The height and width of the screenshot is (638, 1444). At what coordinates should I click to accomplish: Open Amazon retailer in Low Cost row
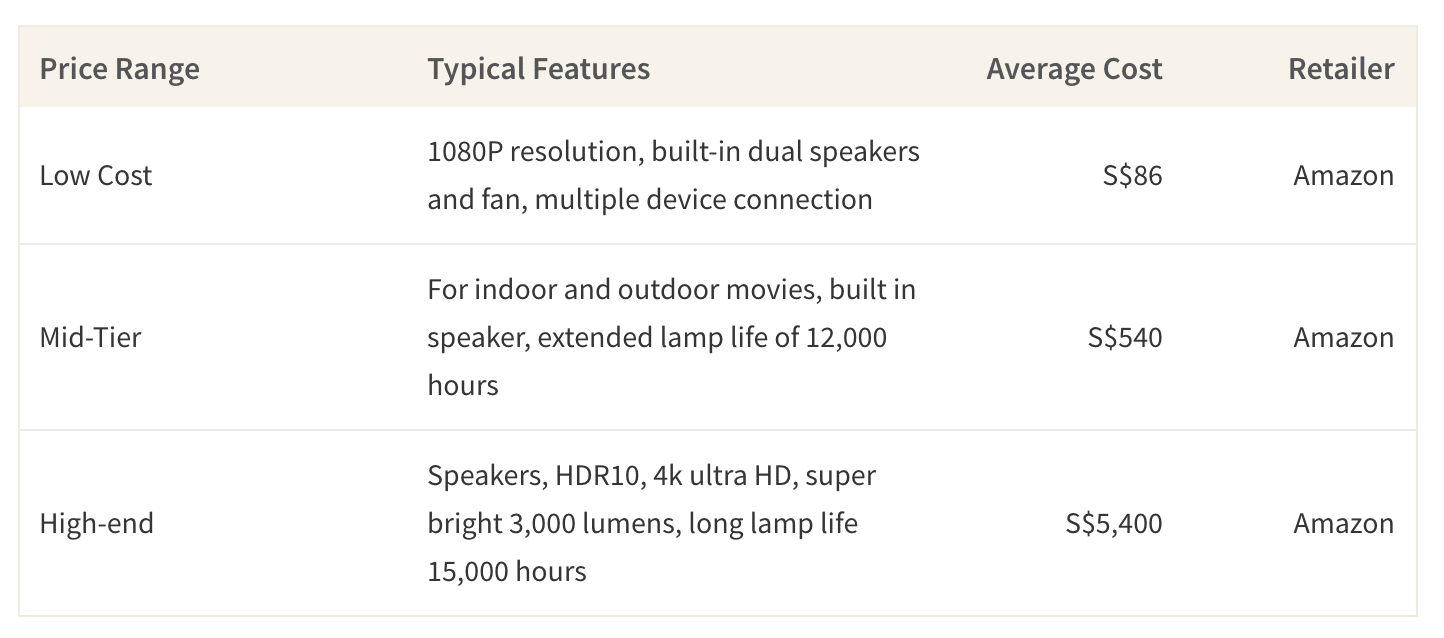(x=1343, y=175)
